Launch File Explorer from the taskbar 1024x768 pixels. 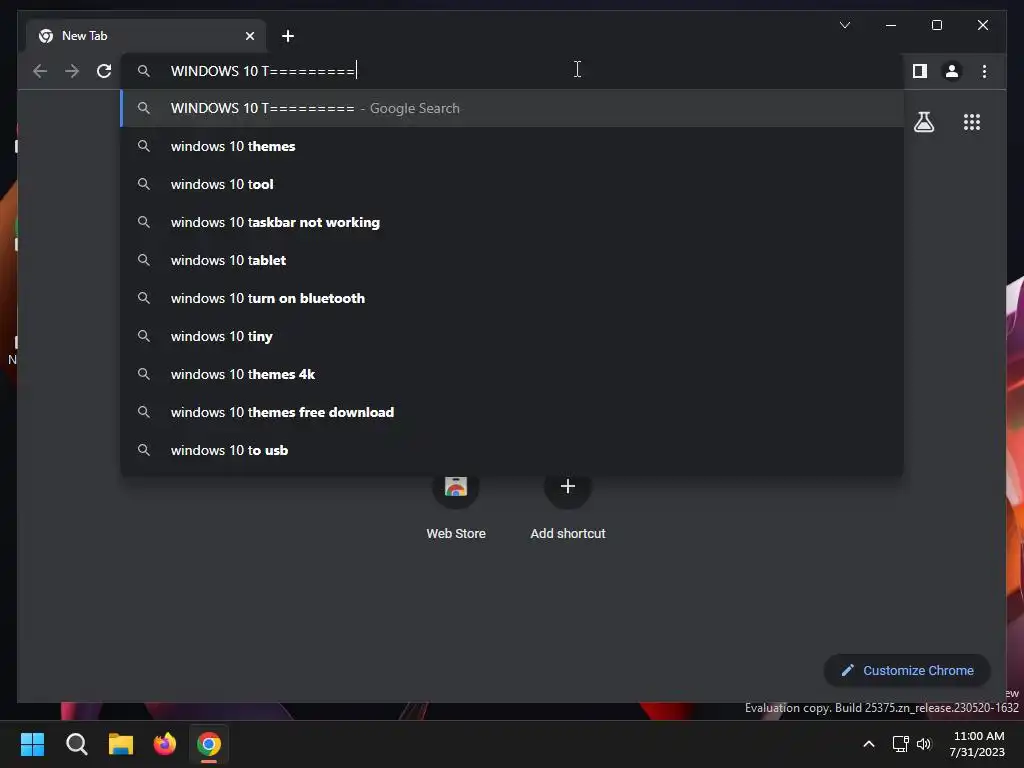tap(121, 744)
